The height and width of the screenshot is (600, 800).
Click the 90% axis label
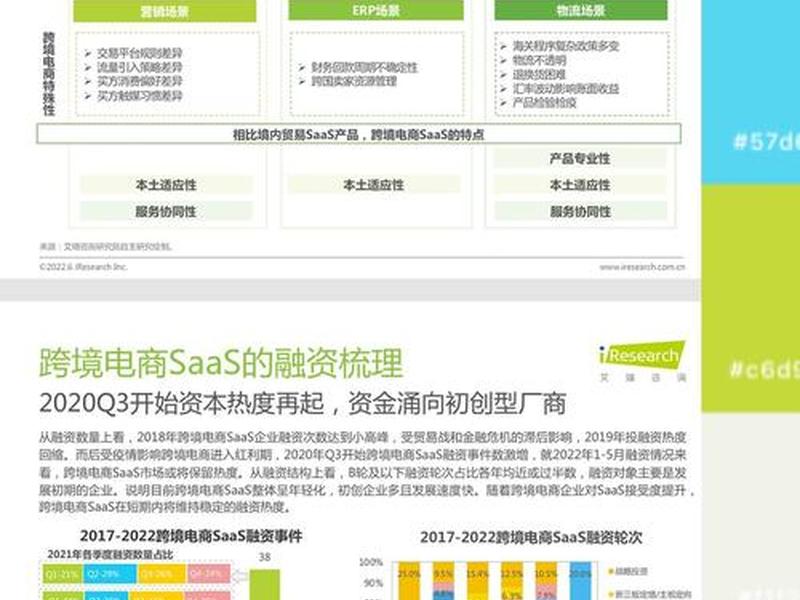pyautogui.click(x=373, y=583)
